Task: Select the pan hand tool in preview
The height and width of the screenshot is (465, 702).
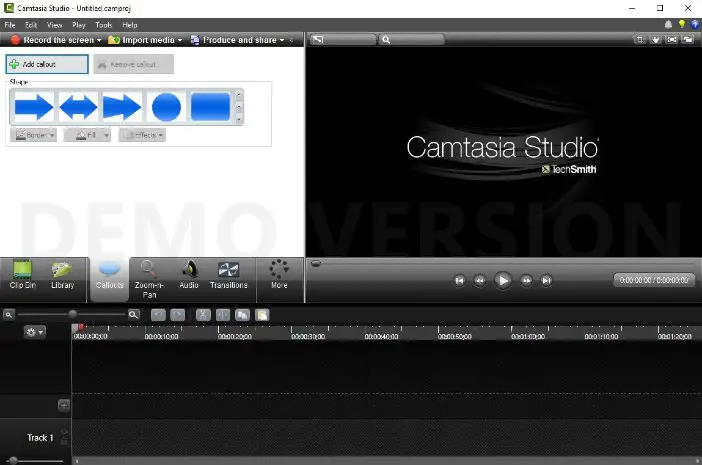Action: [x=656, y=40]
